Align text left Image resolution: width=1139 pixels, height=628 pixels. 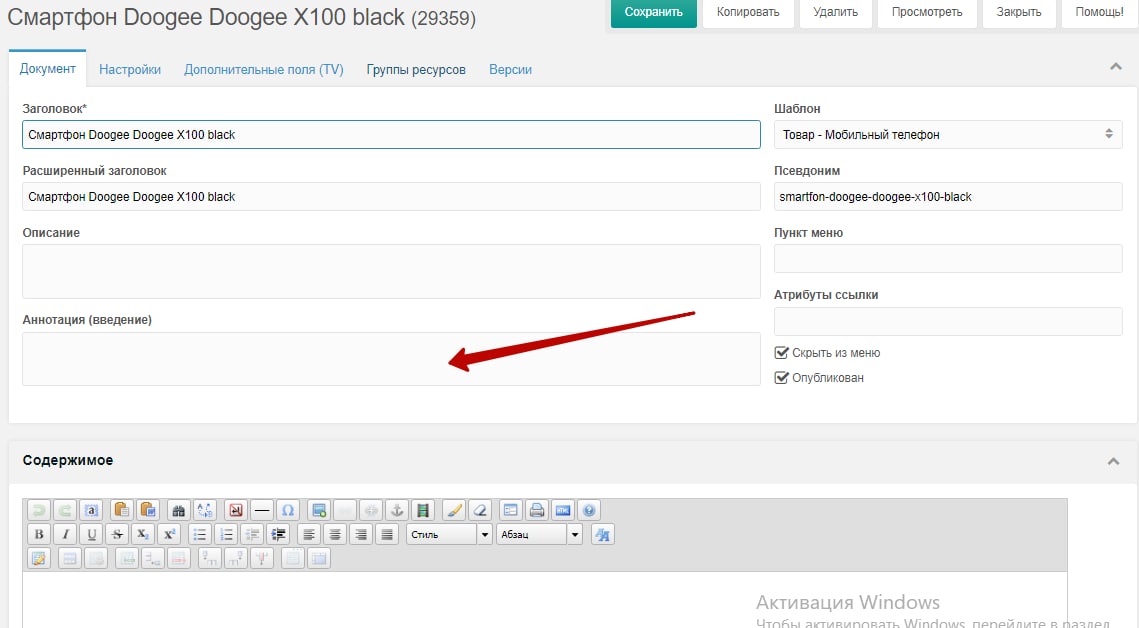click(309, 534)
